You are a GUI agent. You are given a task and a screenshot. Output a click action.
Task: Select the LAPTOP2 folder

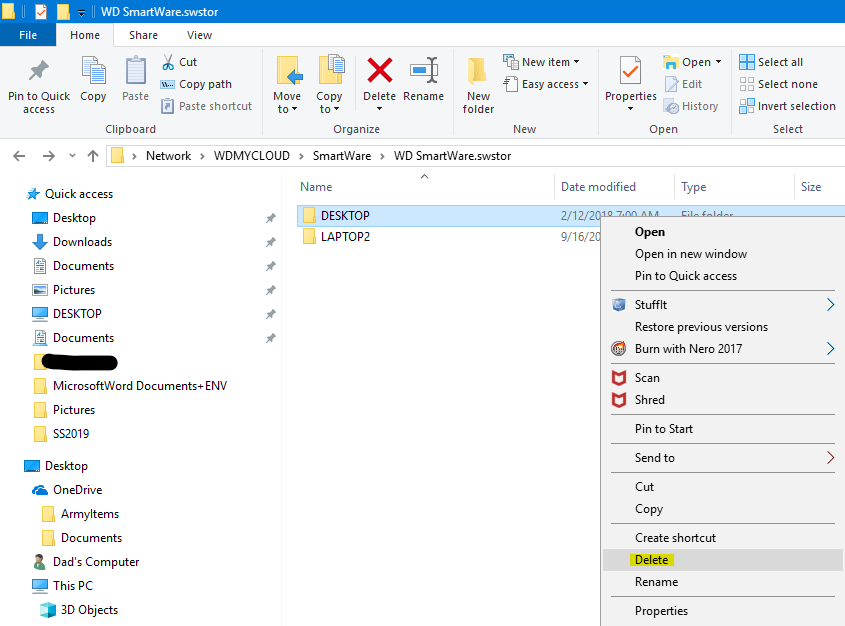coord(345,237)
